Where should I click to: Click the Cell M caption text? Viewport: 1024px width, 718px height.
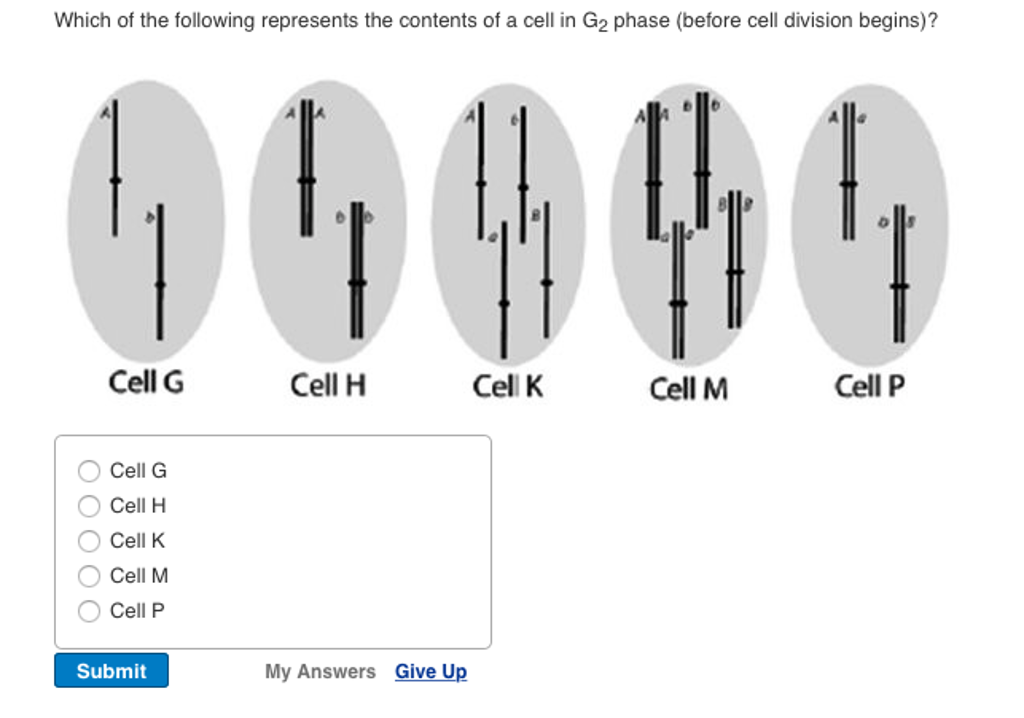689,385
